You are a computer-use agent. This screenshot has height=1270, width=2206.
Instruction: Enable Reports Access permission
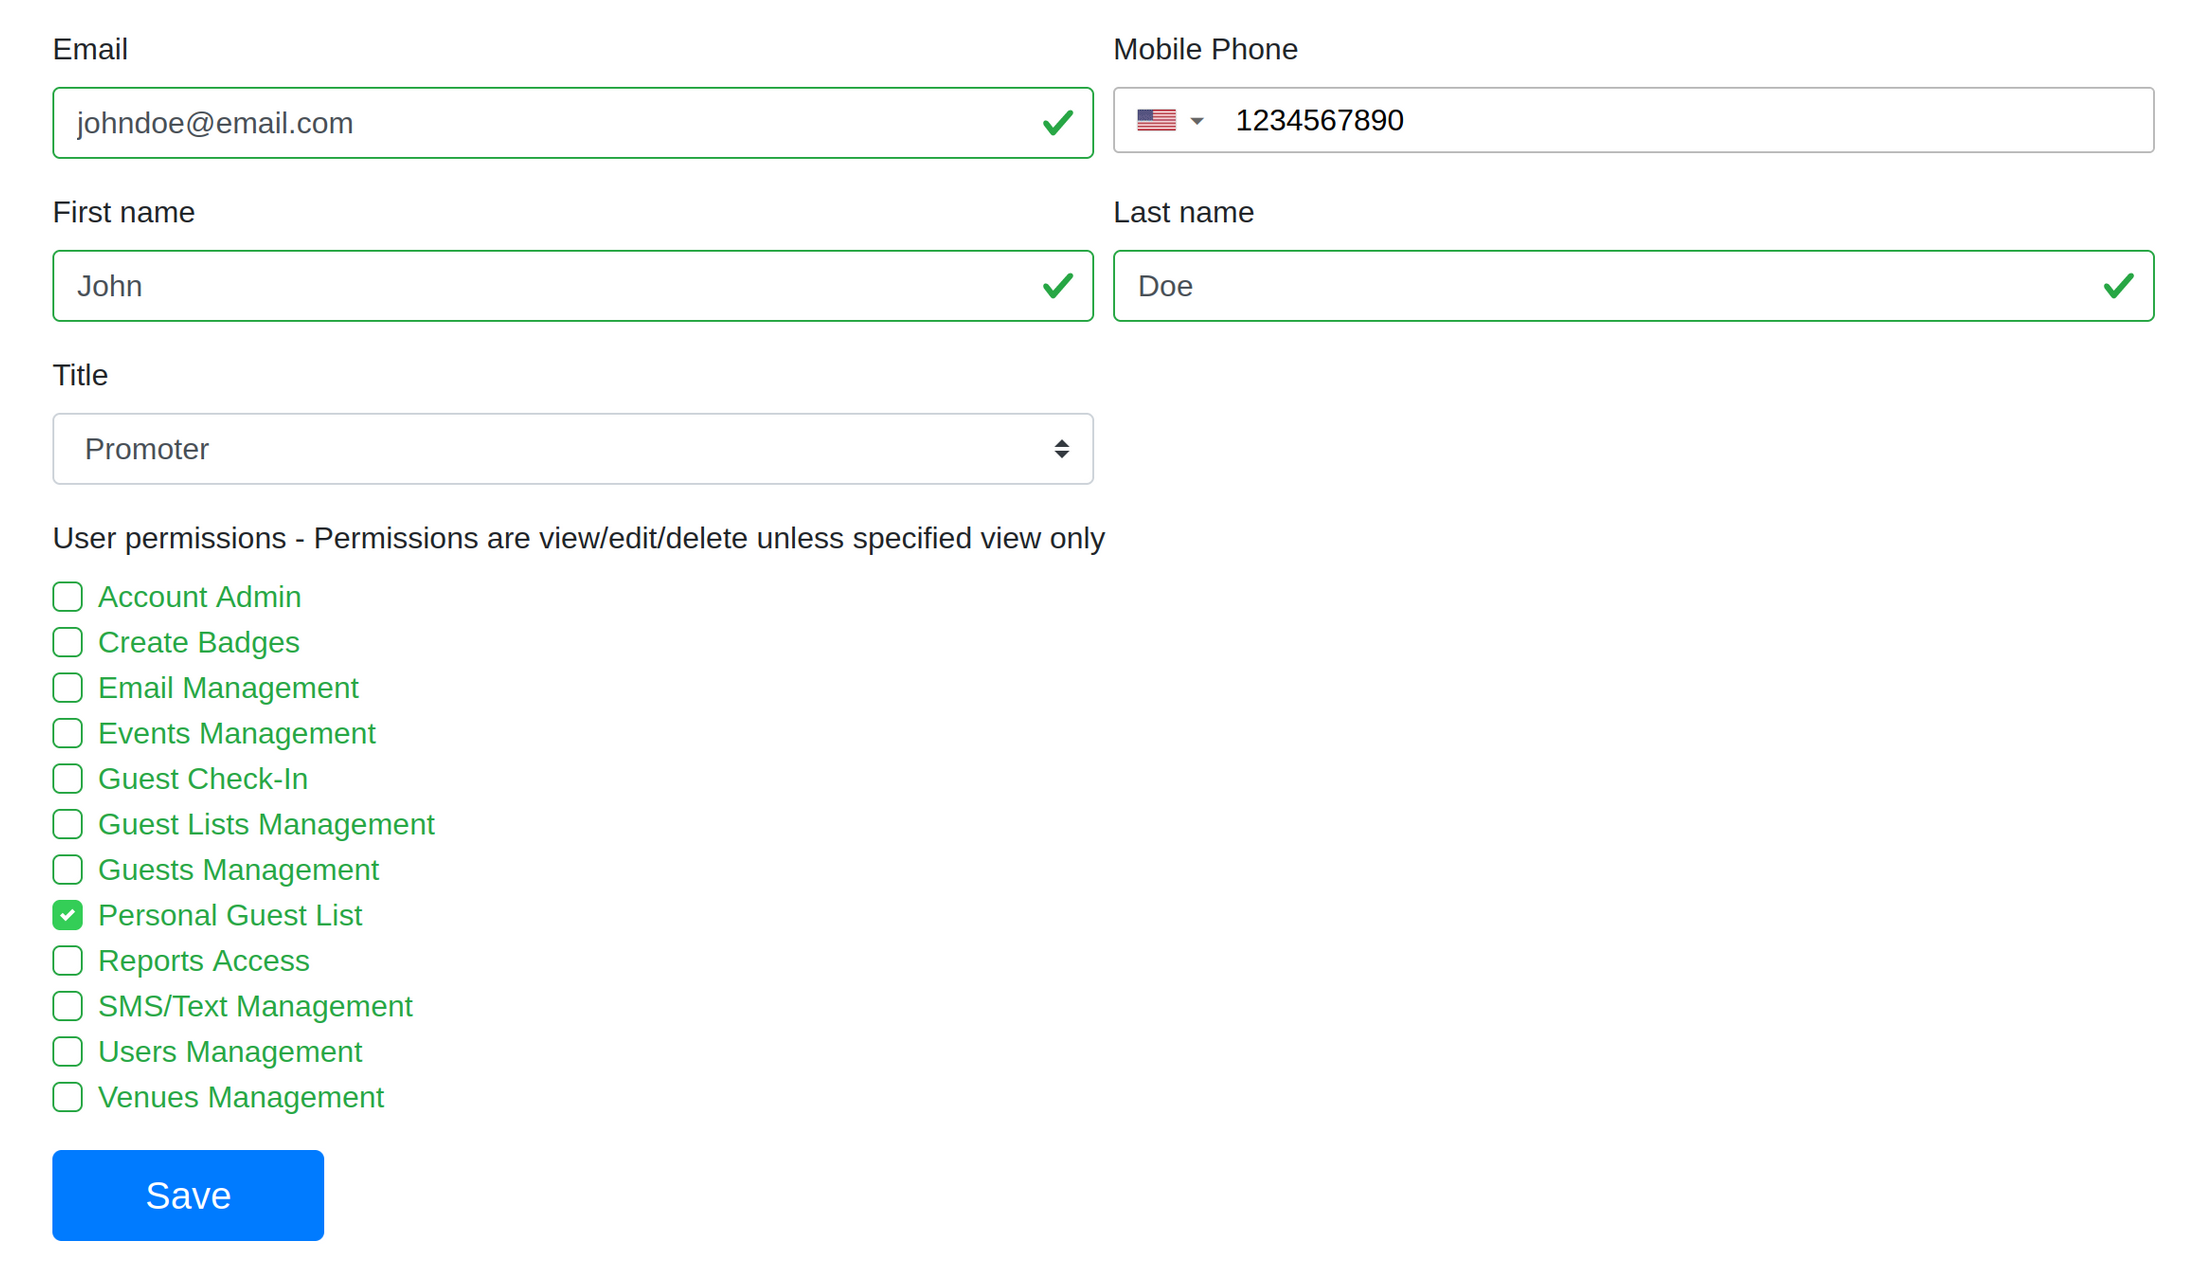click(x=68, y=961)
